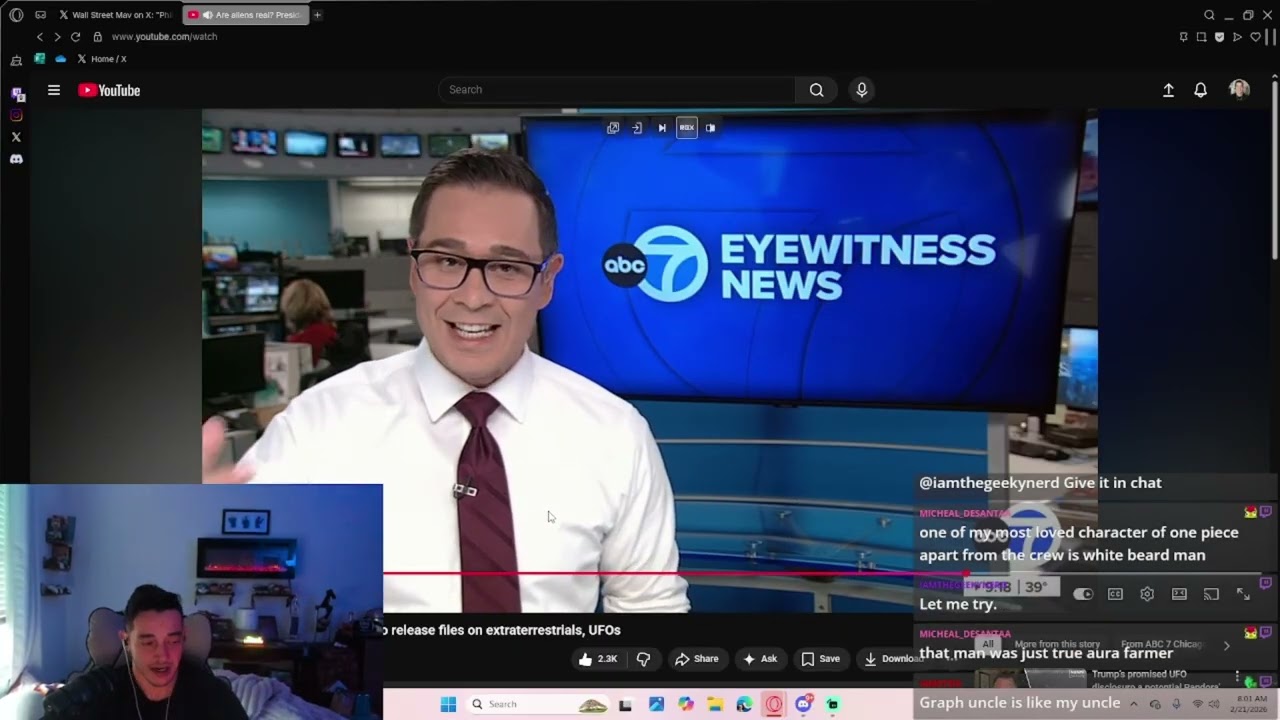
Task: Pop out the video with detach icon
Action: [613, 128]
